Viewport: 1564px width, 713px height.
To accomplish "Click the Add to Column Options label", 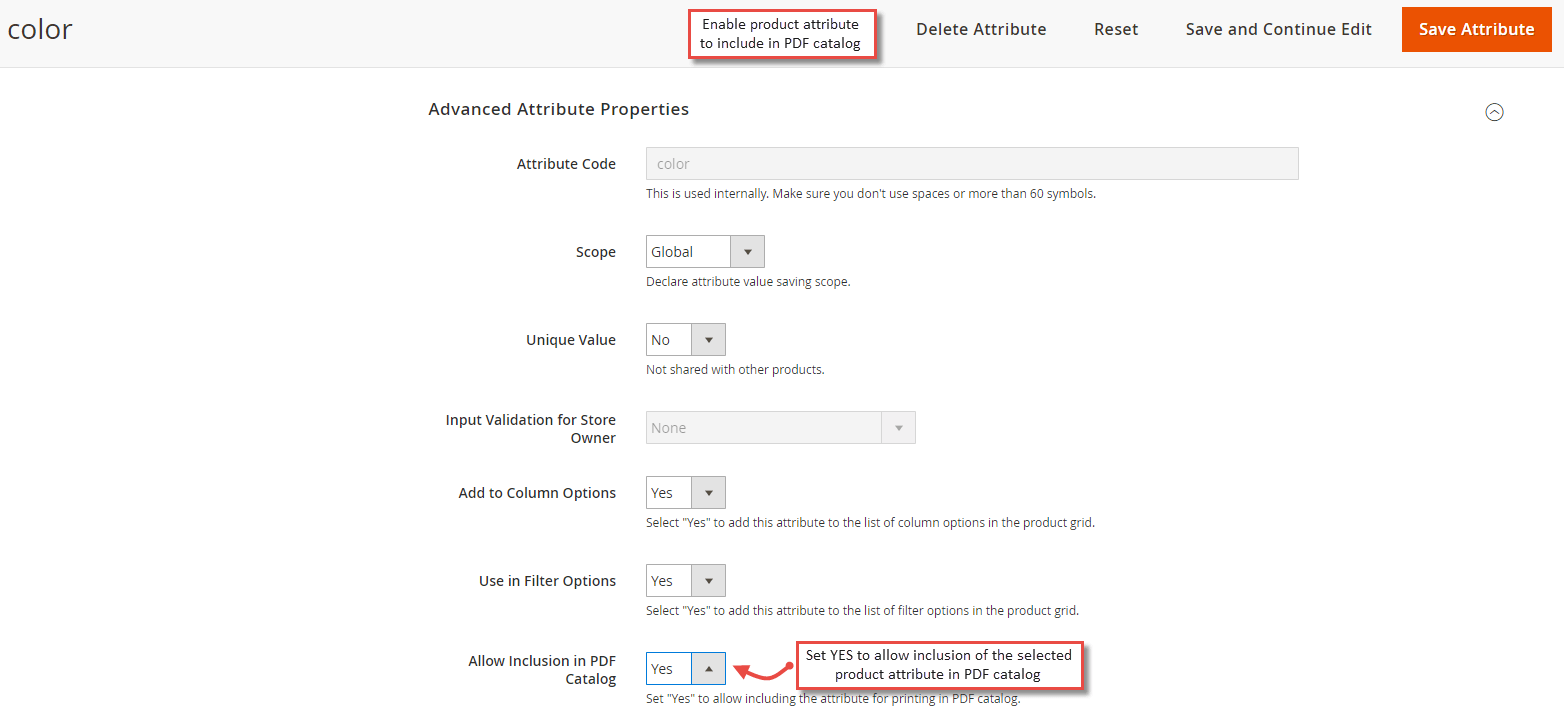I will click(537, 493).
